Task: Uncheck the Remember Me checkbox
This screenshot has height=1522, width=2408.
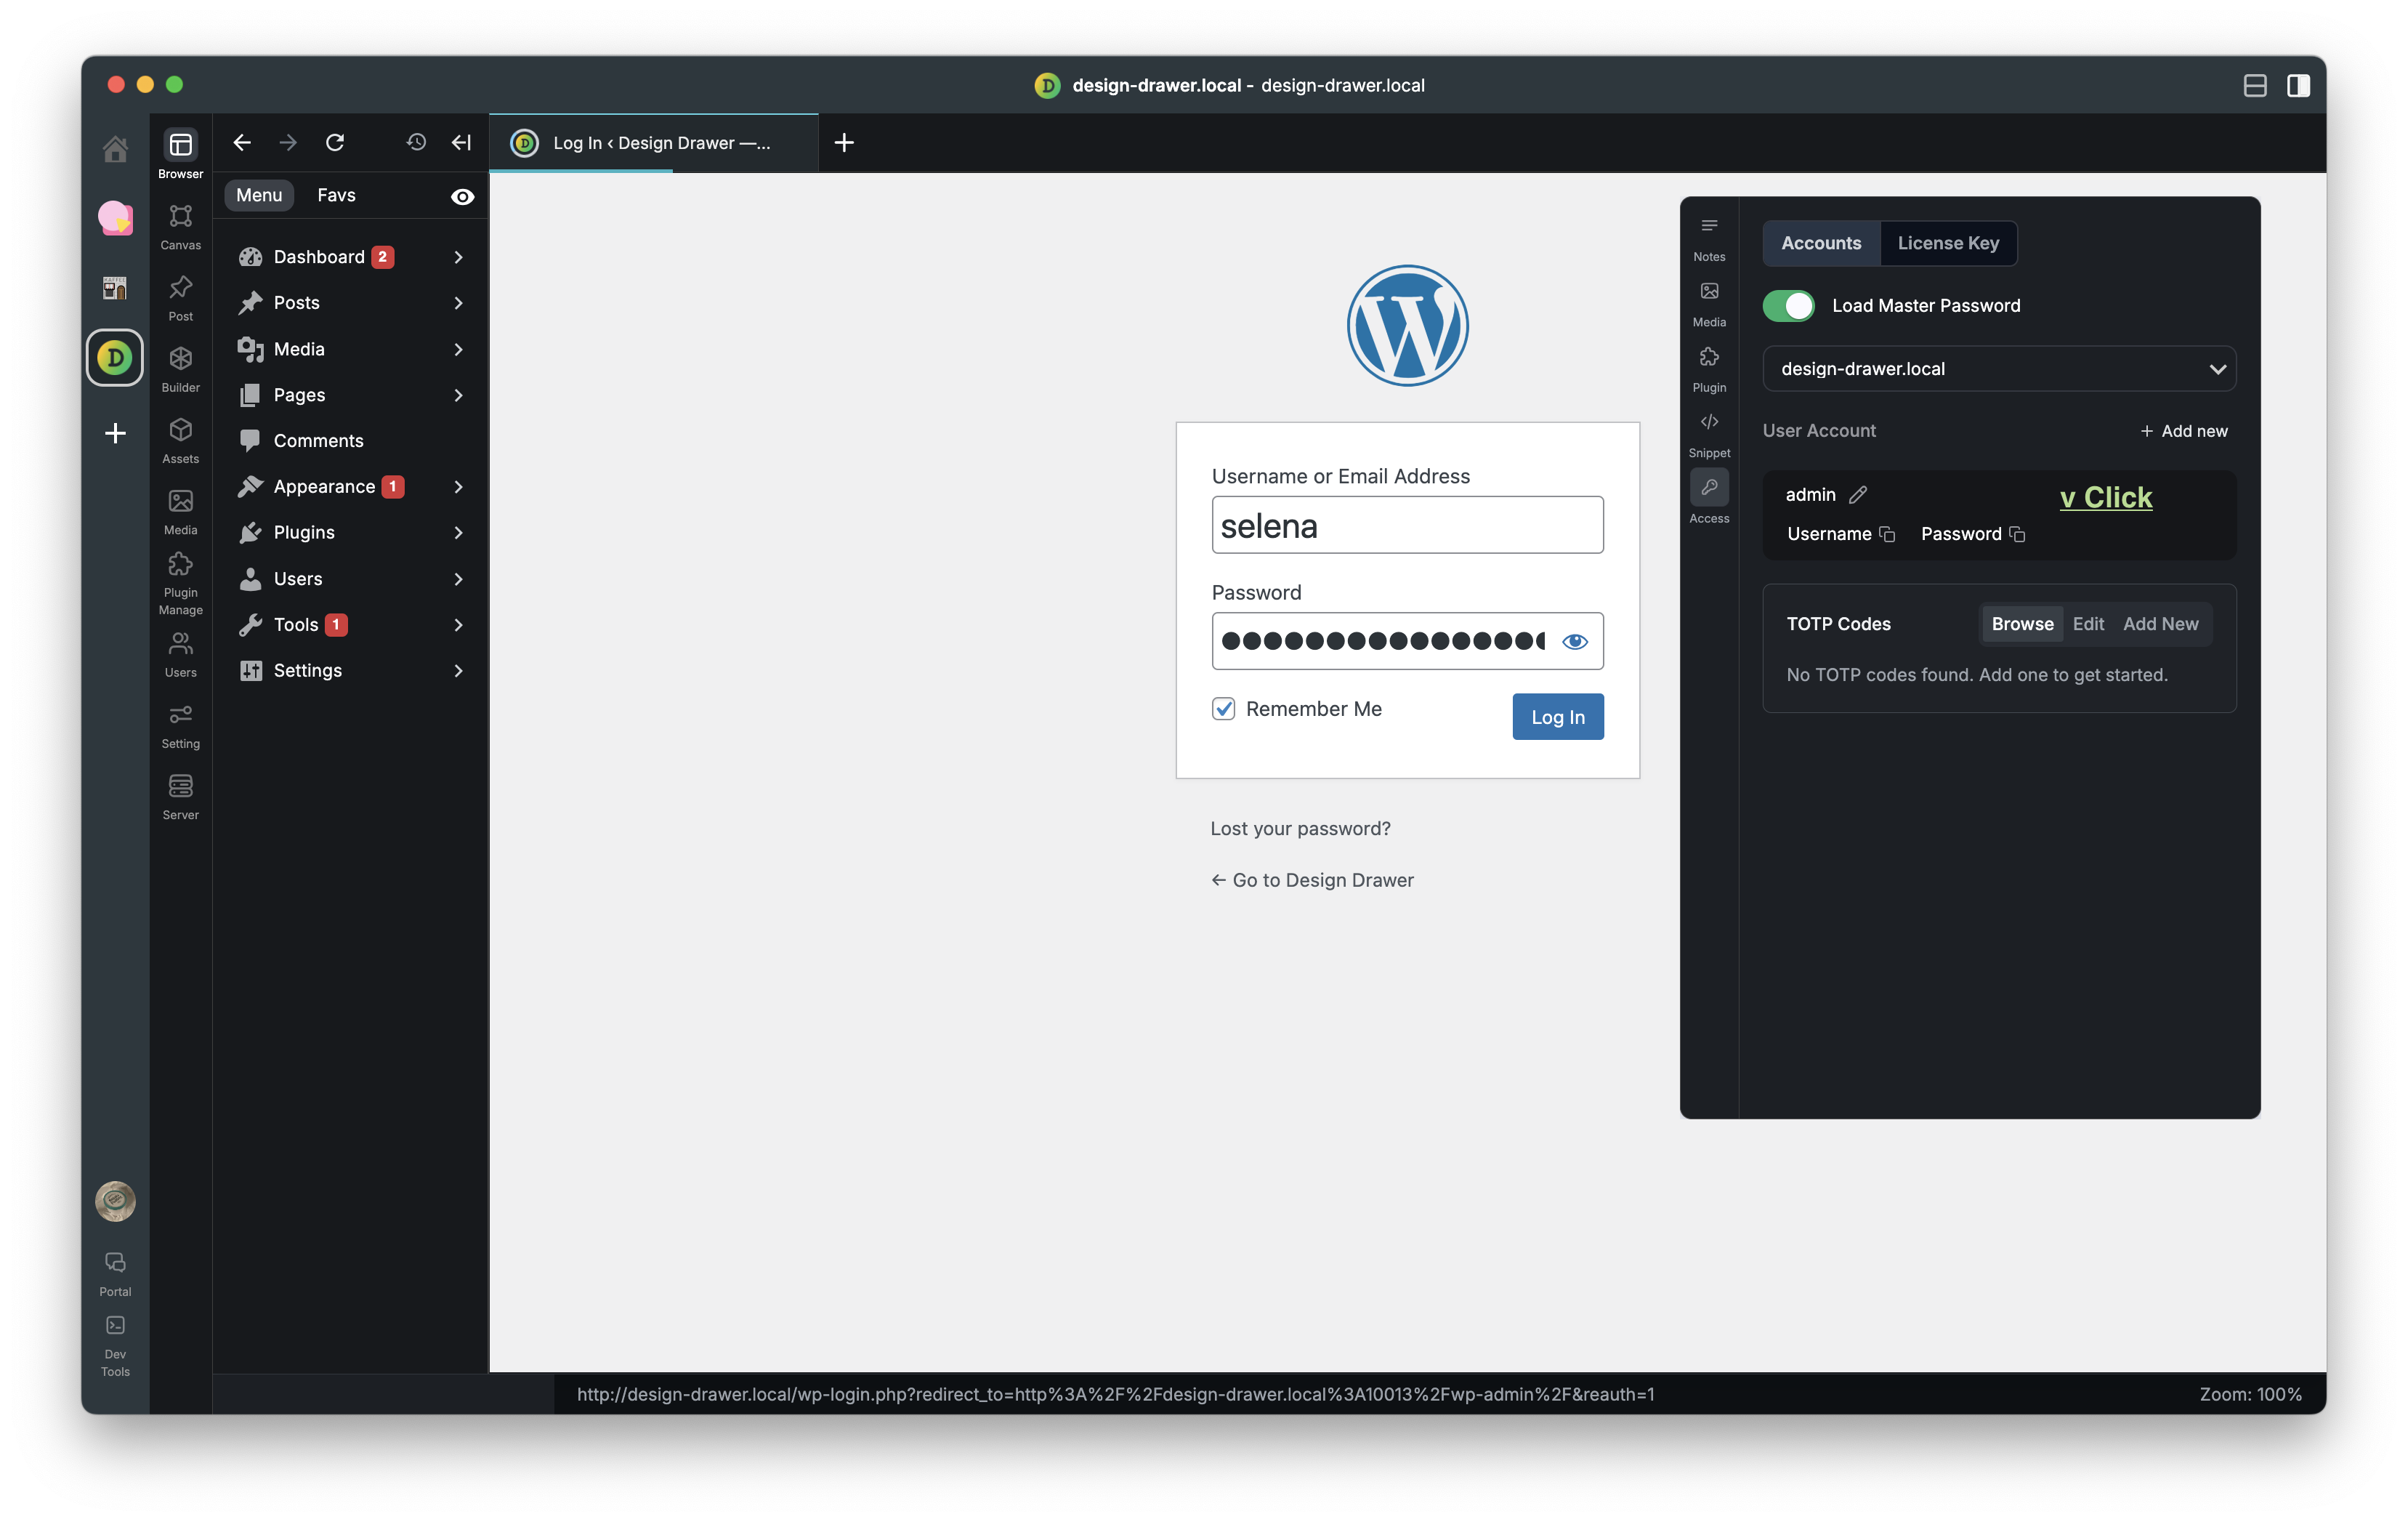Action: click(x=1223, y=709)
